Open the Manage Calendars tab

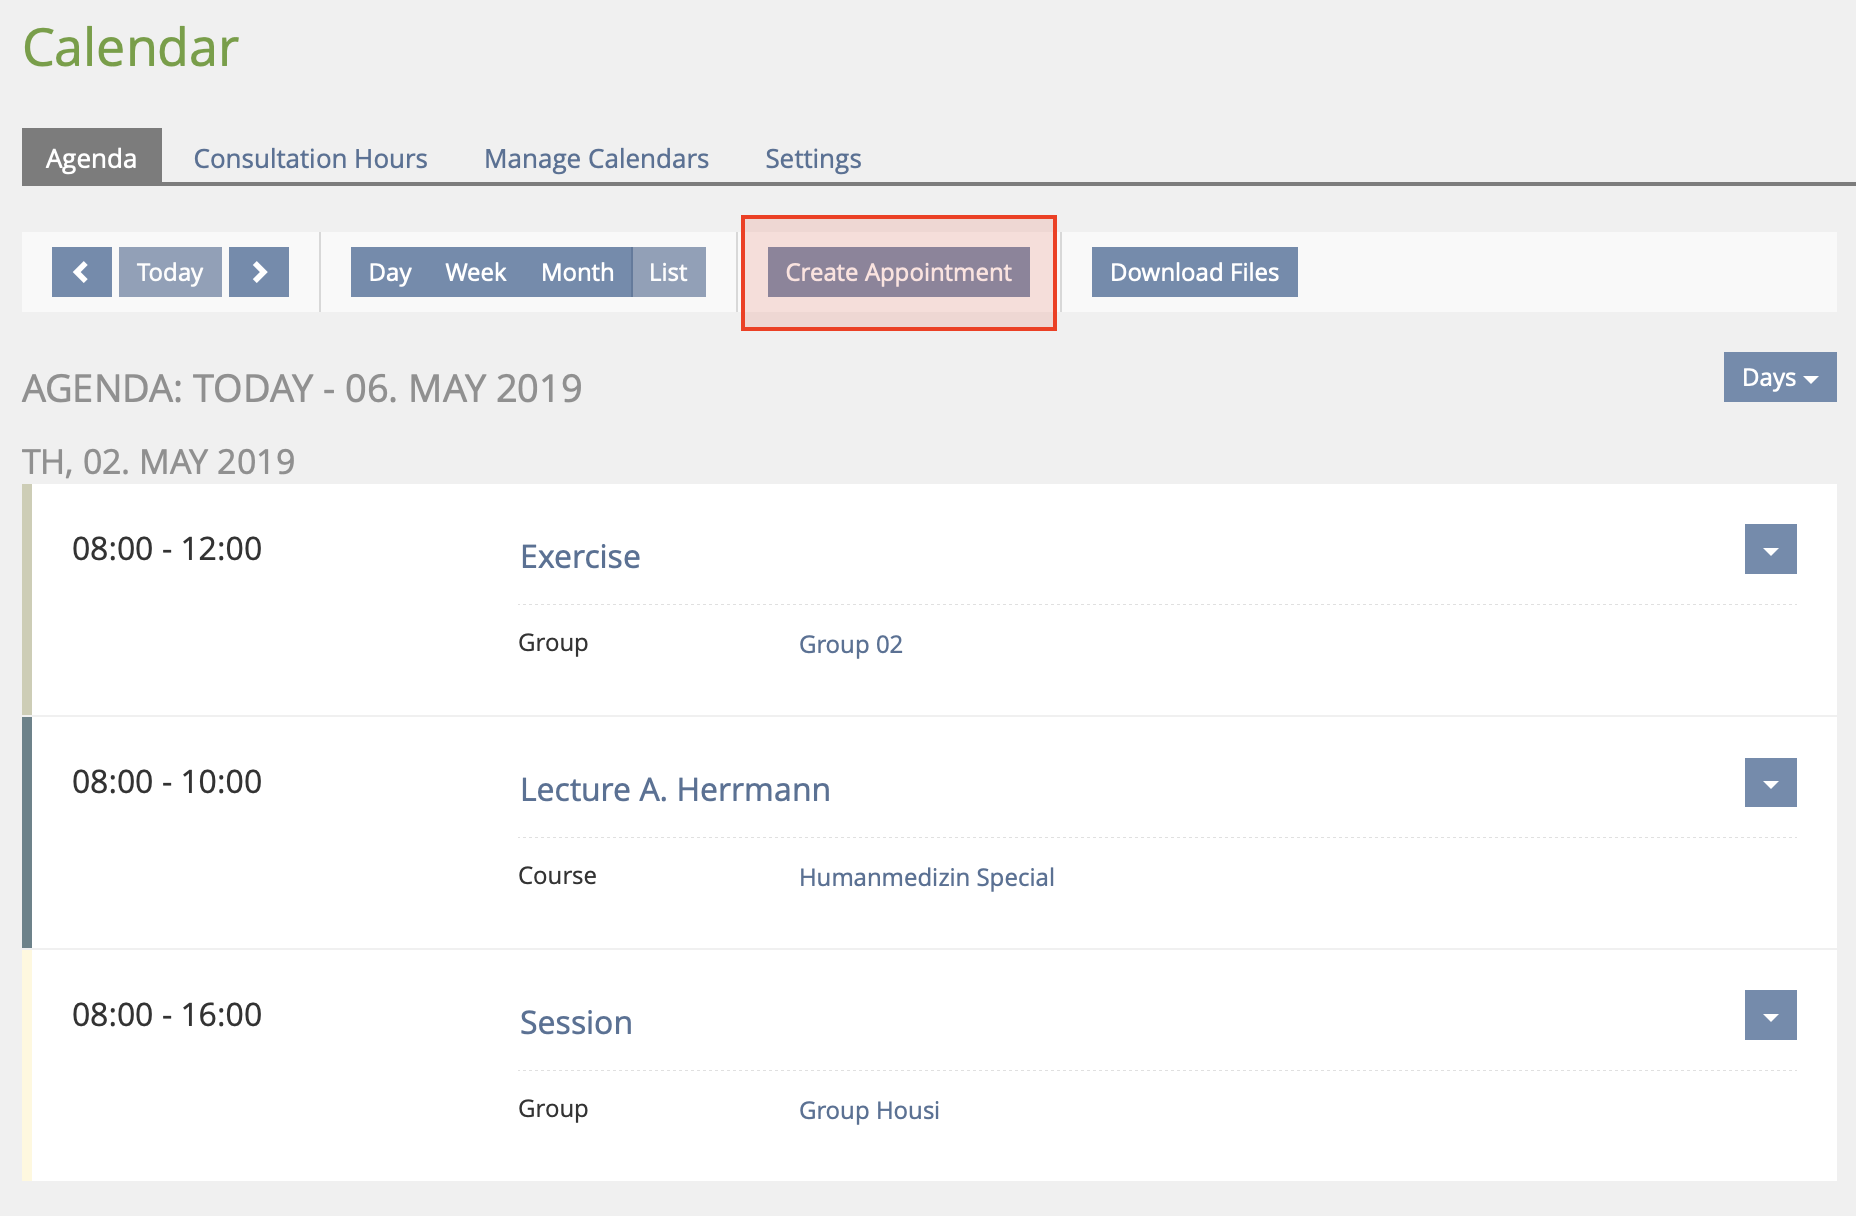pyautogui.click(x=596, y=158)
